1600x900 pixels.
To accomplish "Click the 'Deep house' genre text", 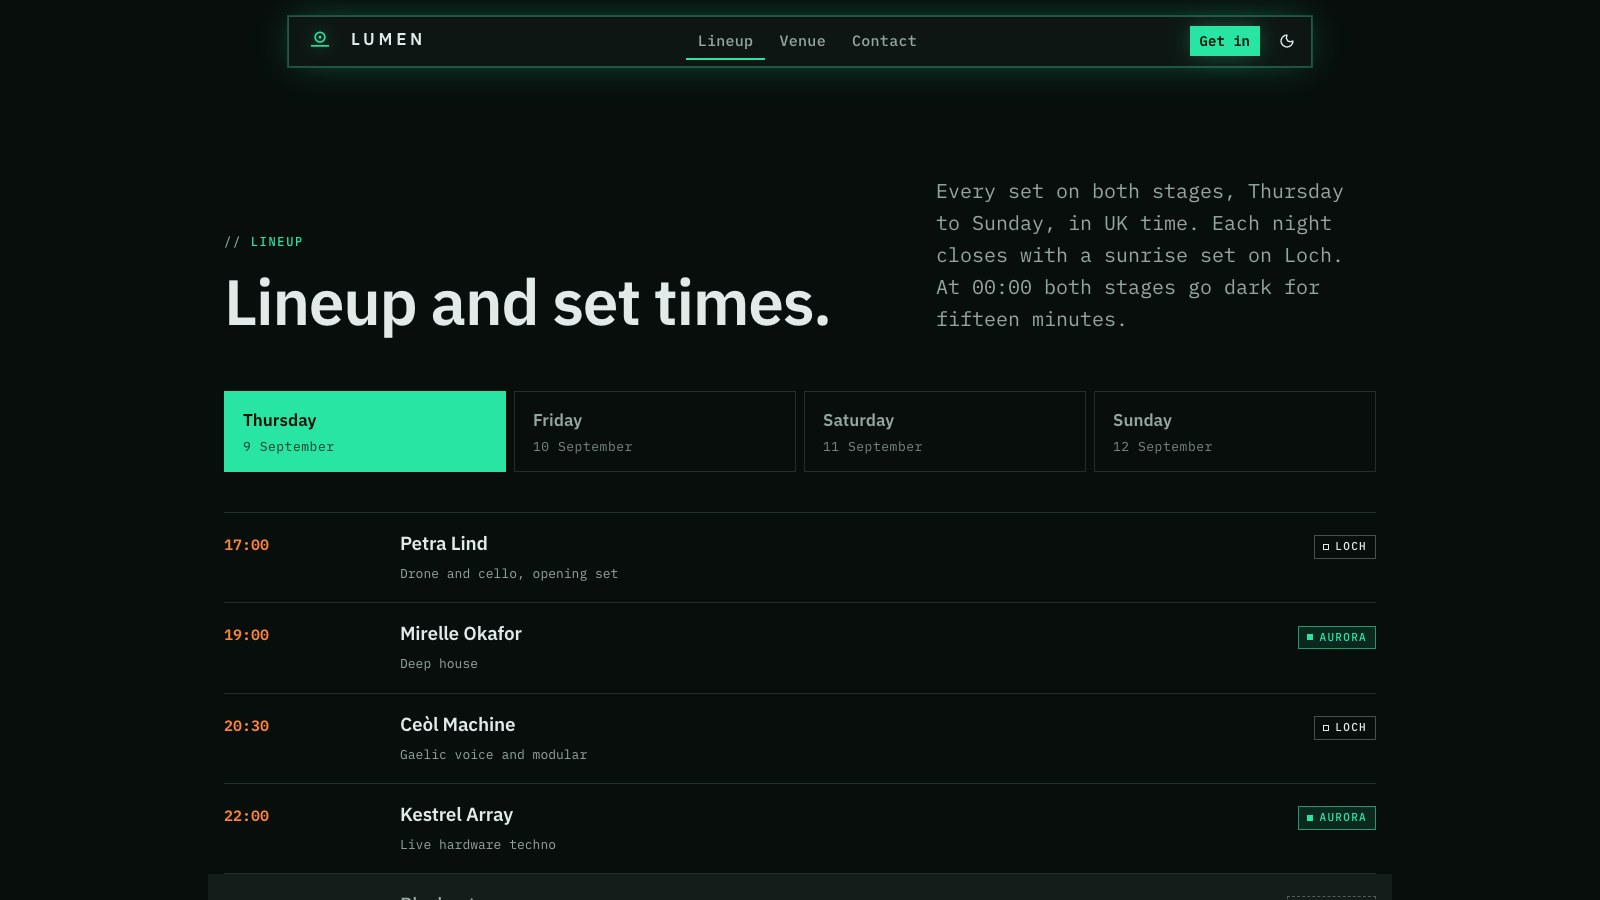I will [439, 664].
